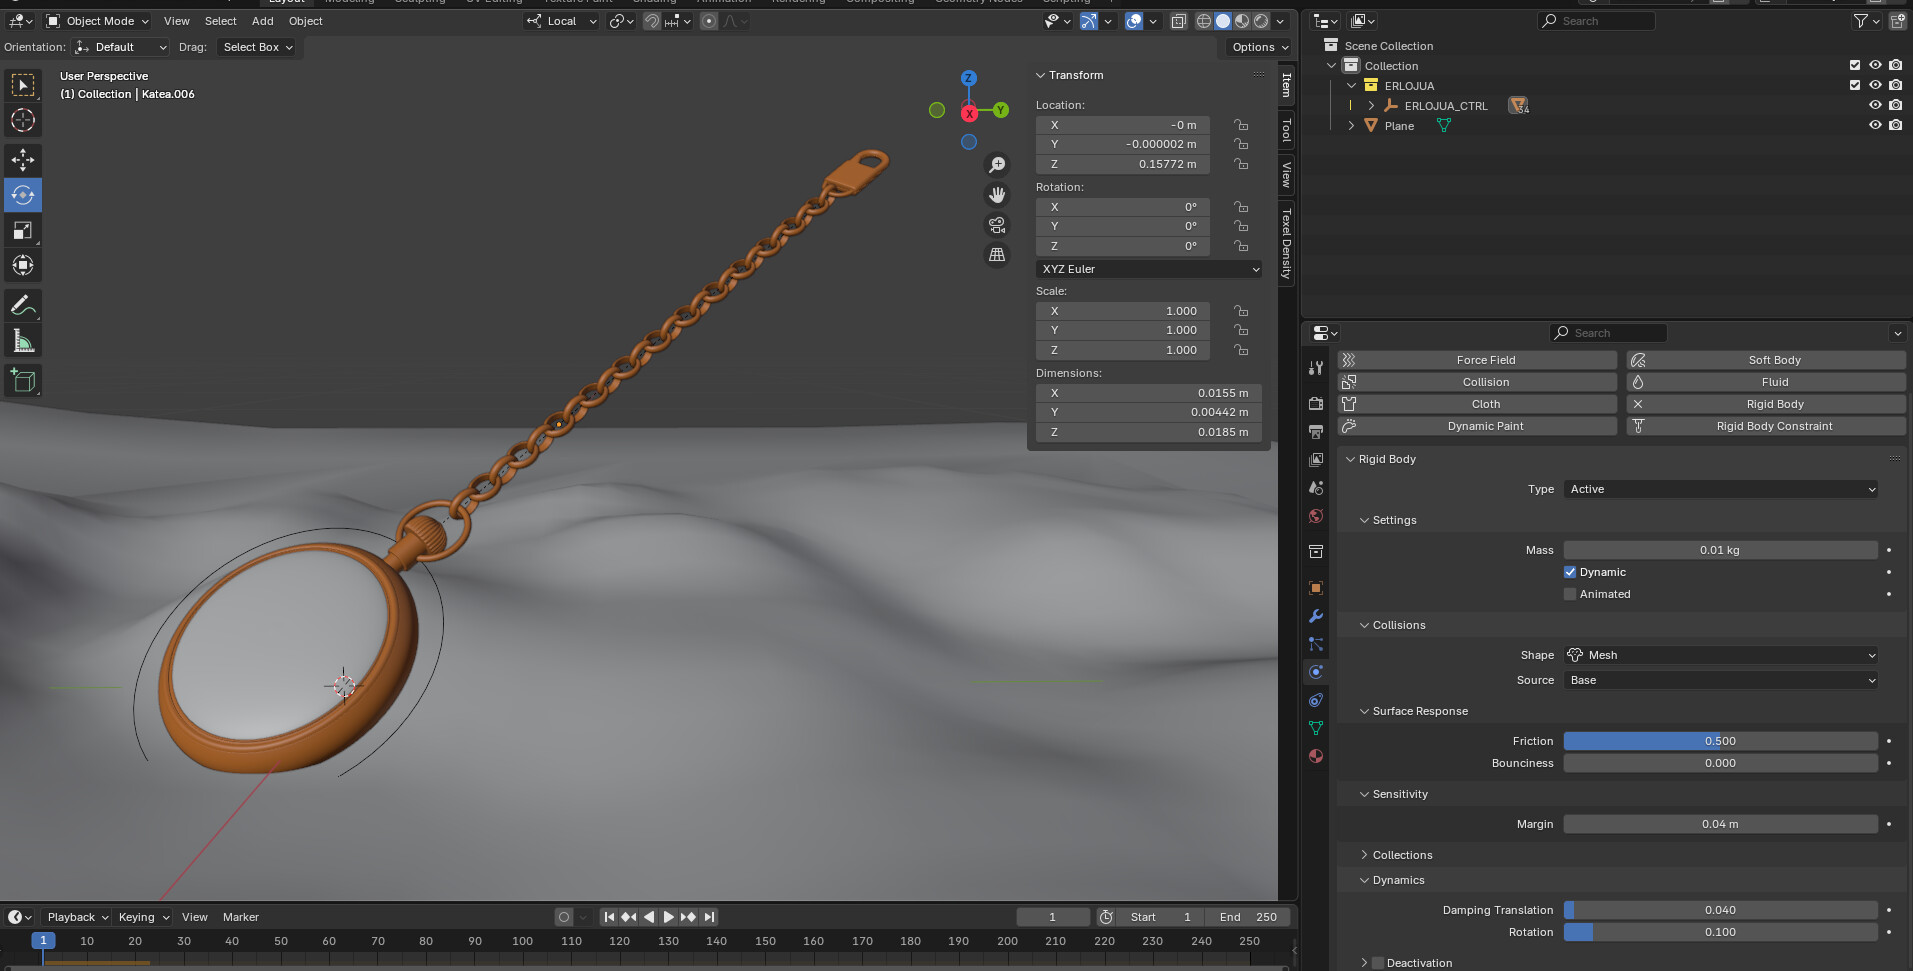Click the Cloth physics button
The image size is (1913, 971).
(1478, 404)
